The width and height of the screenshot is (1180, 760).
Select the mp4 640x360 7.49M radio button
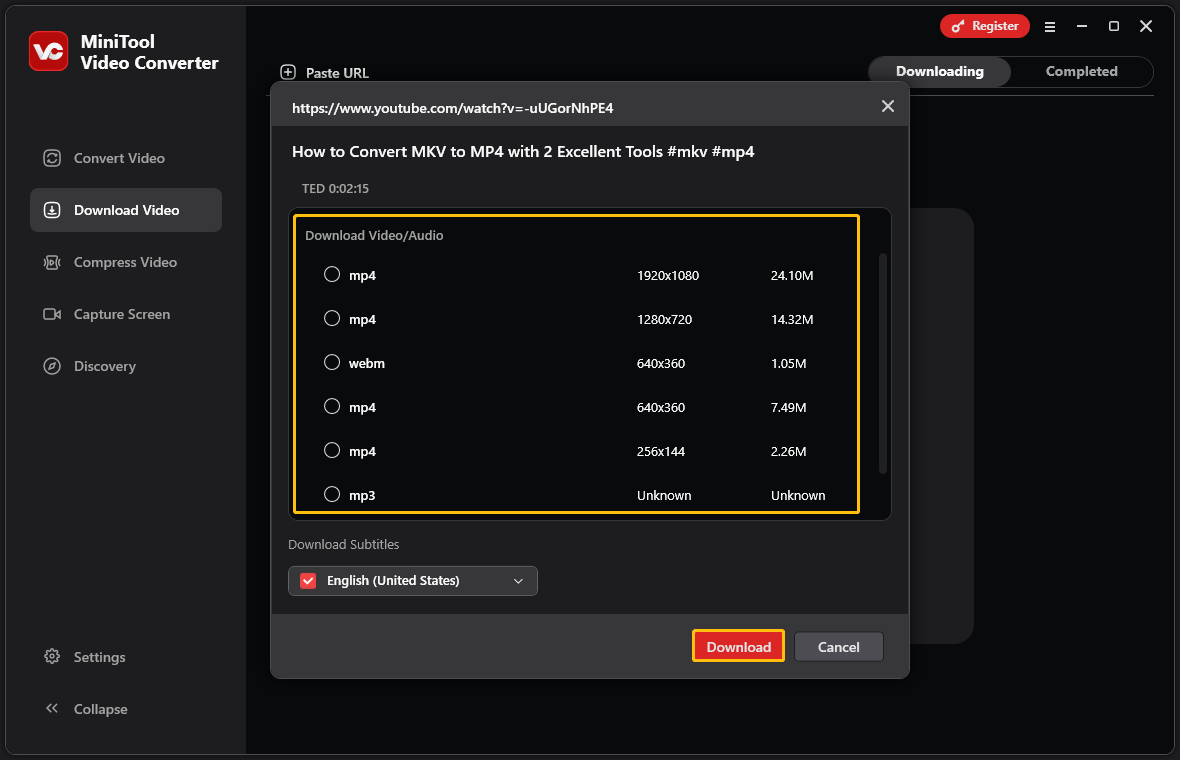click(x=332, y=406)
